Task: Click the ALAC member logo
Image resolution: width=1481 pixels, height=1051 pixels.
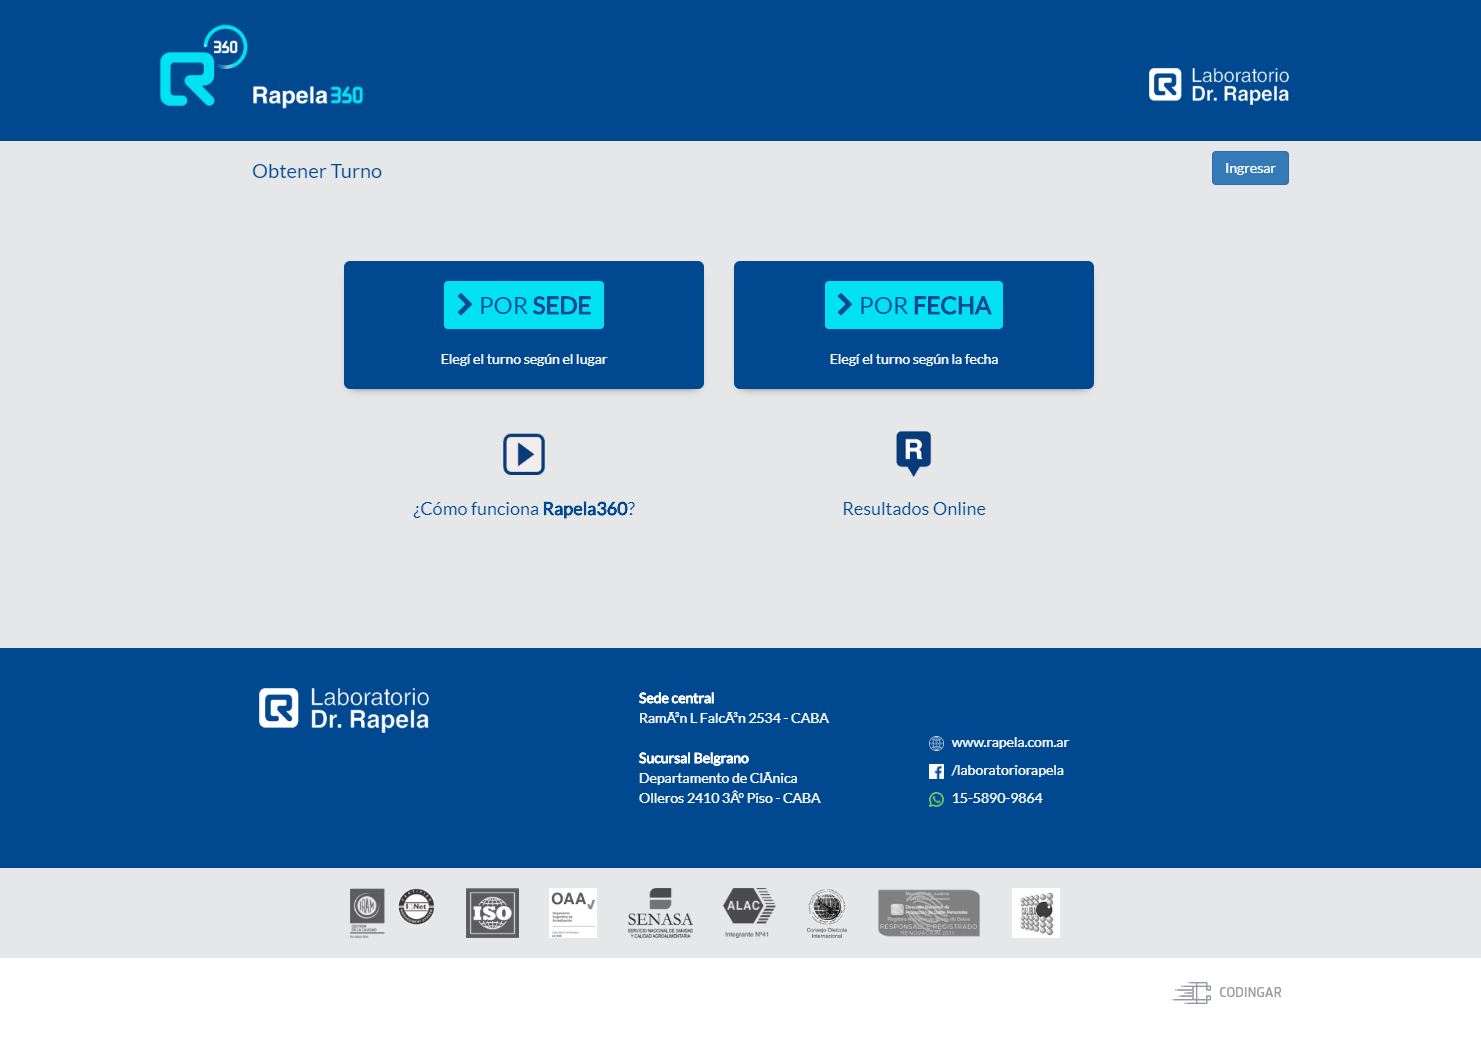Action: tap(749, 912)
